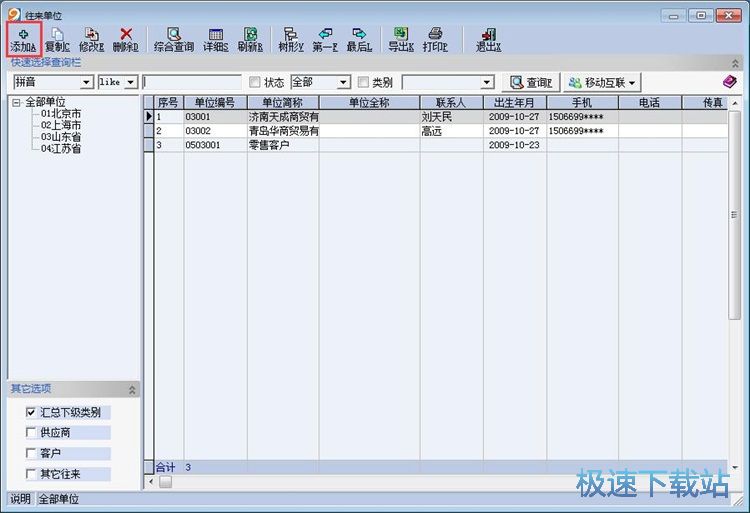Screen dimensions: 750x513
Task: Click the table scroll up arrow
Action: coord(735,103)
